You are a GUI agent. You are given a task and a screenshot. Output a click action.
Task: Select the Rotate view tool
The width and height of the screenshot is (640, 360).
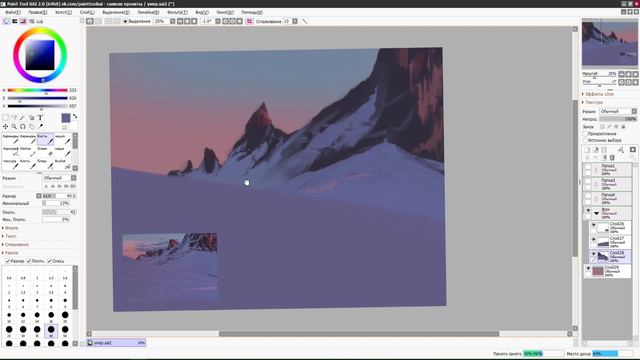click(22, 127)
